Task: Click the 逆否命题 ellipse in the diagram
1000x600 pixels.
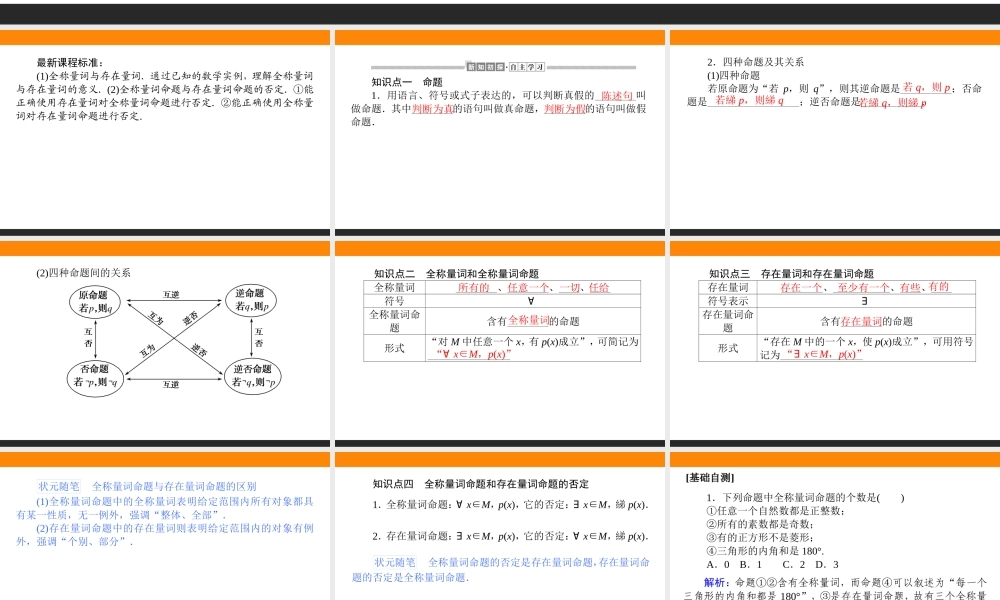Action: coord(253,376)
